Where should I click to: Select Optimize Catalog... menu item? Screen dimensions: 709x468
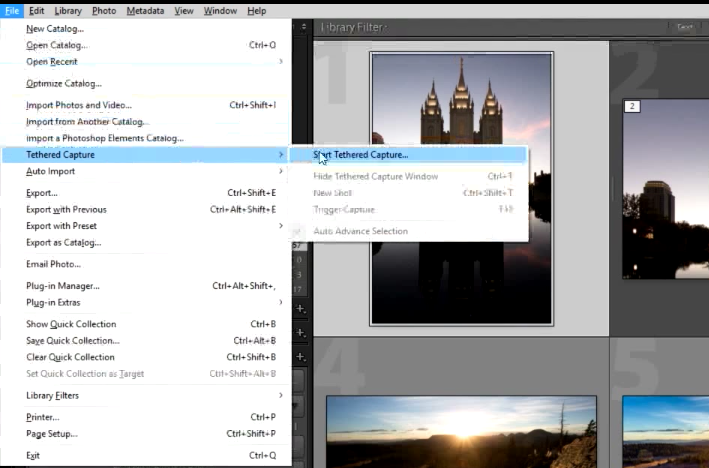(x=146, y=84)
